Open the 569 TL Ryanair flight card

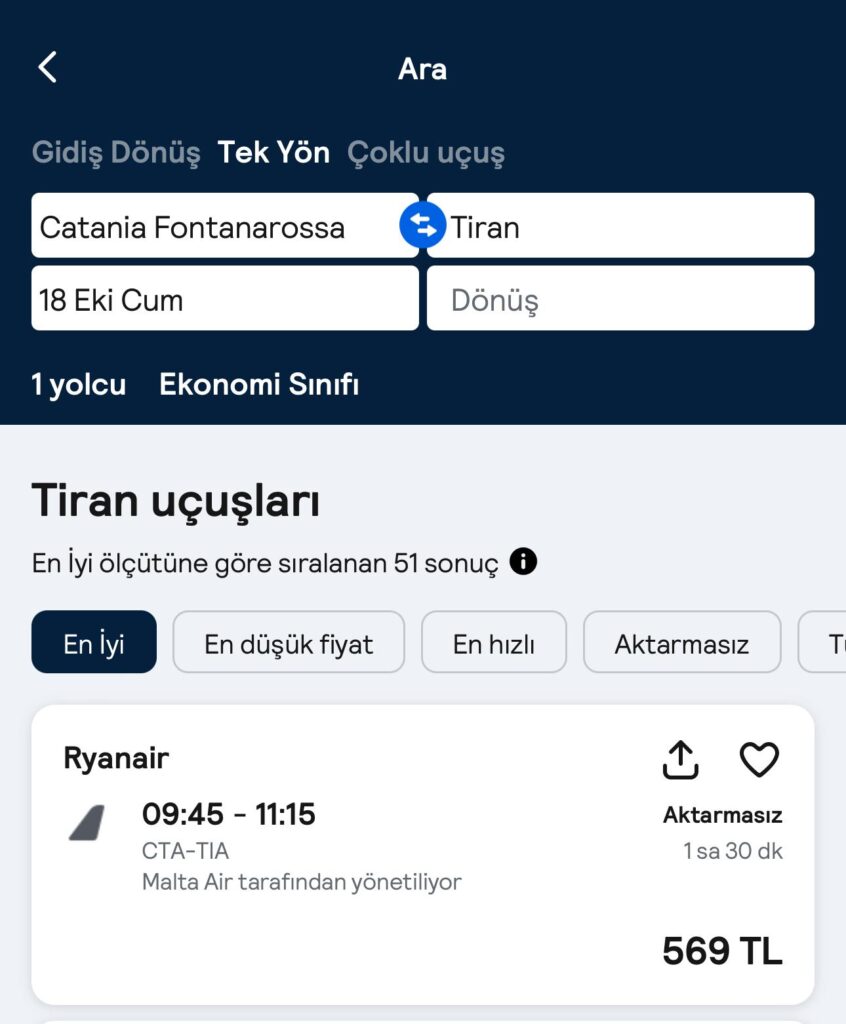coord(423,854)
